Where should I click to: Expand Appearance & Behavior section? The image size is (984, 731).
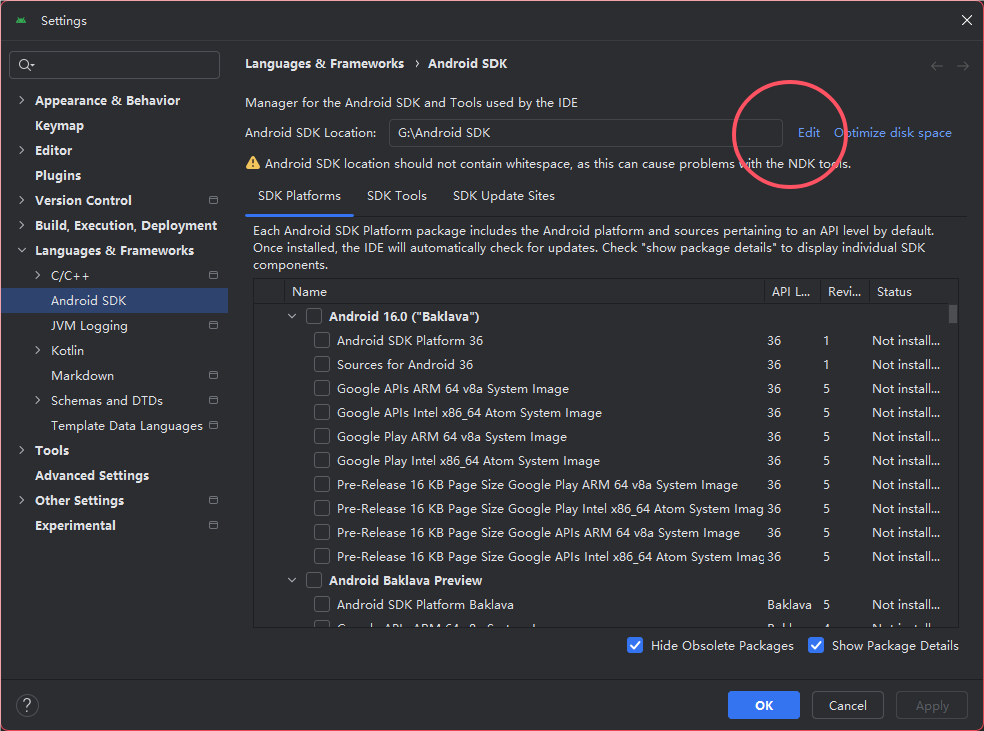click(x=22, y=100)
